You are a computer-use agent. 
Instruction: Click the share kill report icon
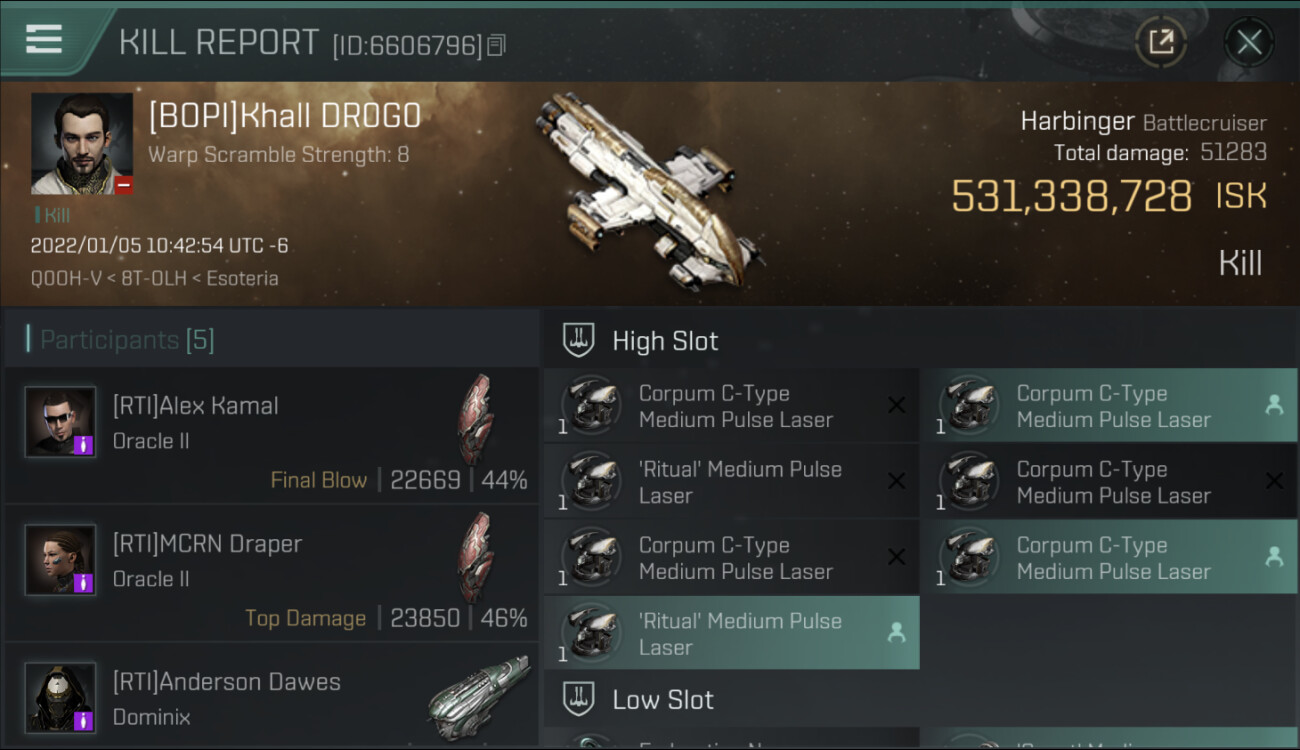coord(1161,42)
